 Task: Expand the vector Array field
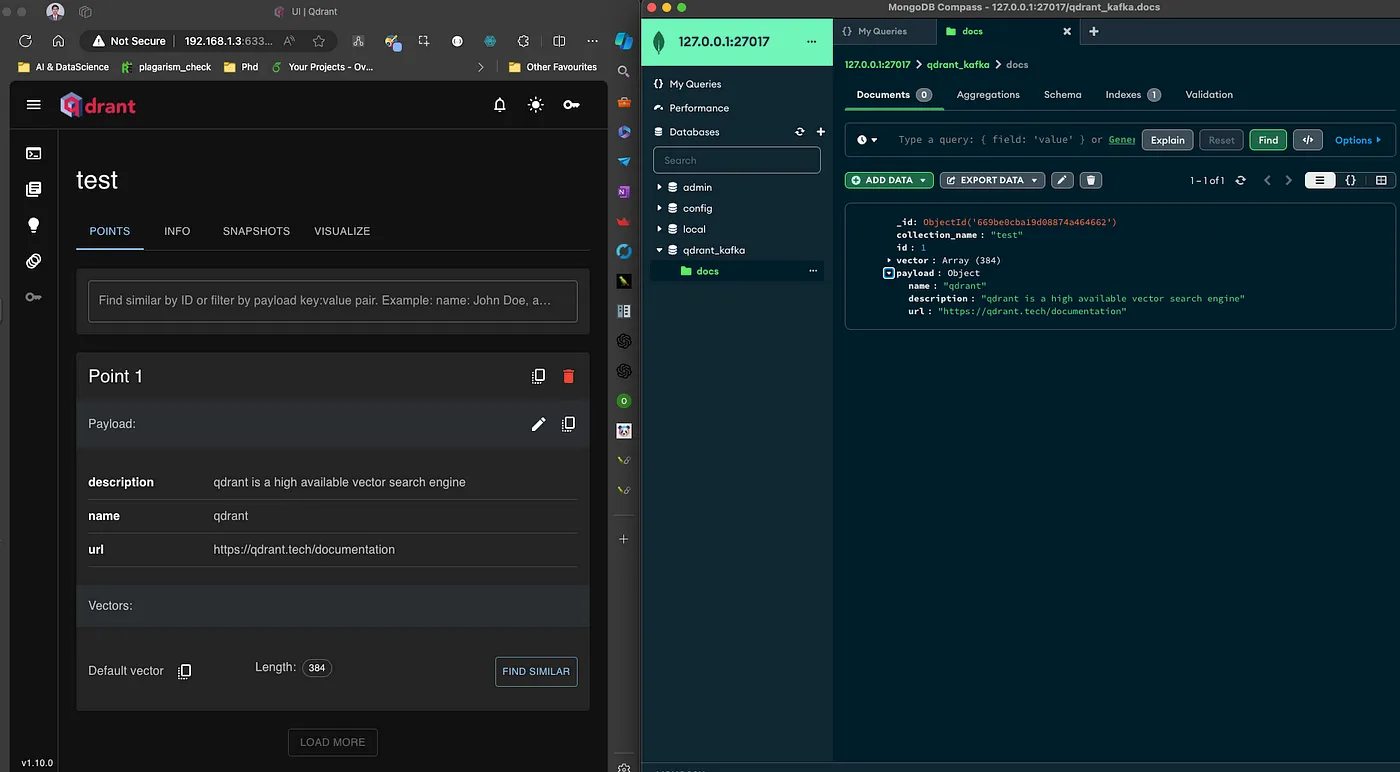point(889,260)
